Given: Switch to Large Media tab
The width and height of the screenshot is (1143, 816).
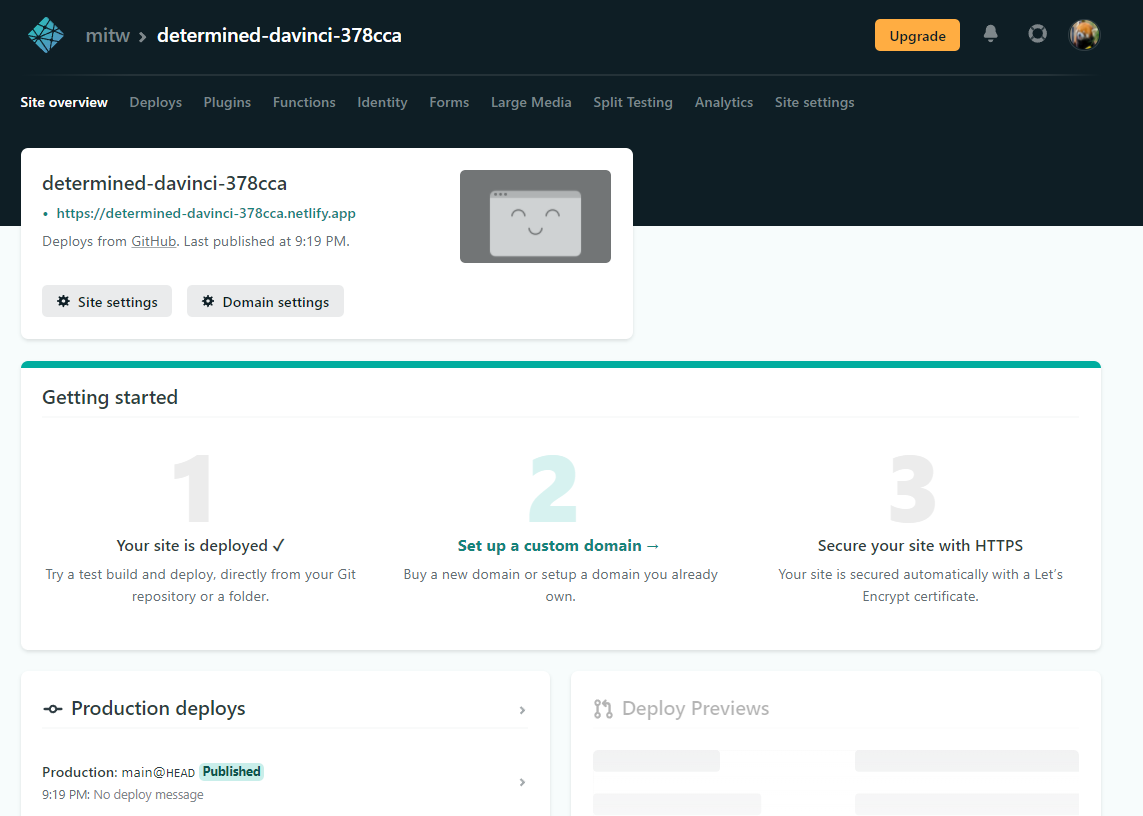Looking at the screenshot, I should pyautogui.click(x=531, y=102).
